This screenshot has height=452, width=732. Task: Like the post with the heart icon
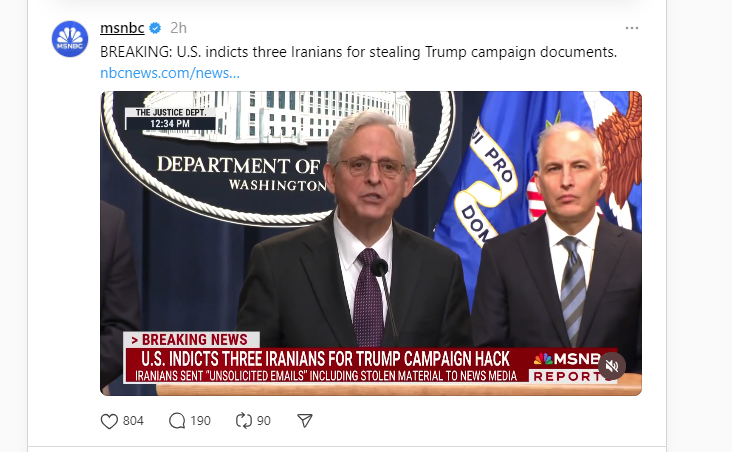point(110,421)
